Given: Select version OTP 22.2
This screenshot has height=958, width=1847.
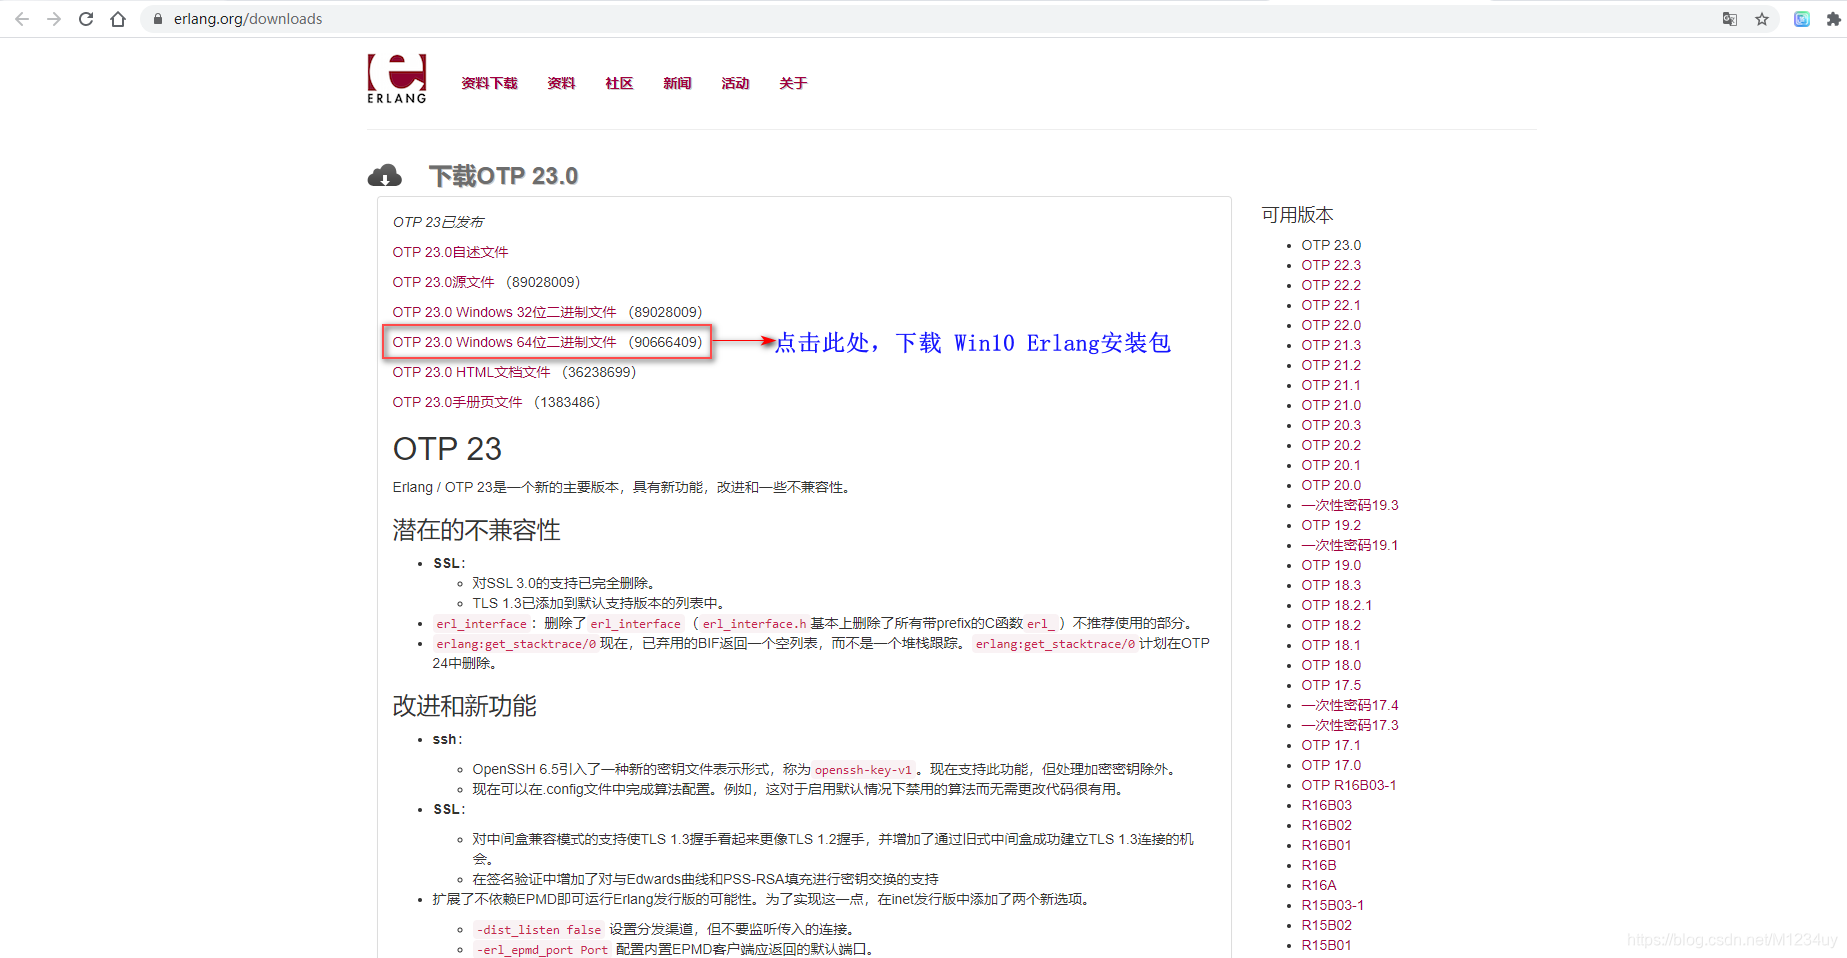Looking at the screenshot, I should pos(1331,285).
